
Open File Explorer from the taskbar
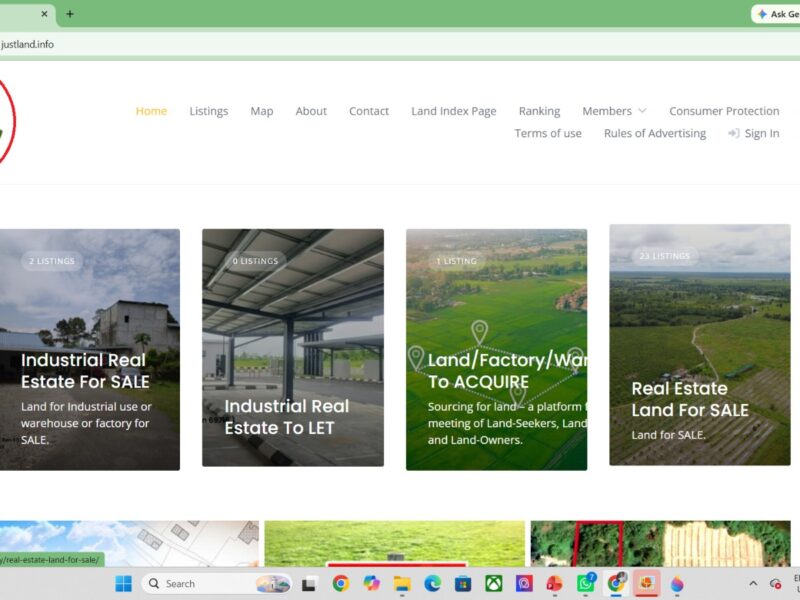click(402, 583)
